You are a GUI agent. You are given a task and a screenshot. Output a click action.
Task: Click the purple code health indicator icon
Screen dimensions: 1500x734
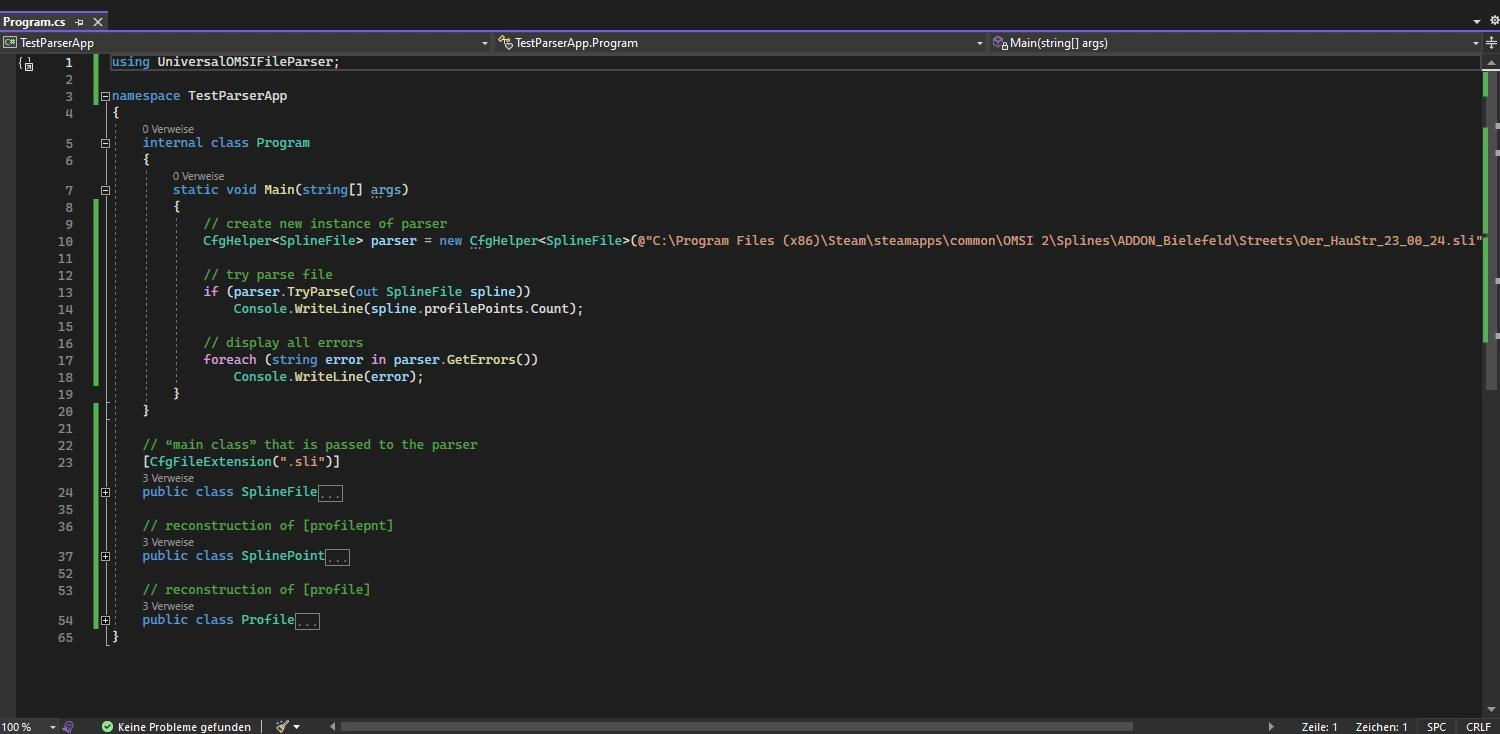68,727
